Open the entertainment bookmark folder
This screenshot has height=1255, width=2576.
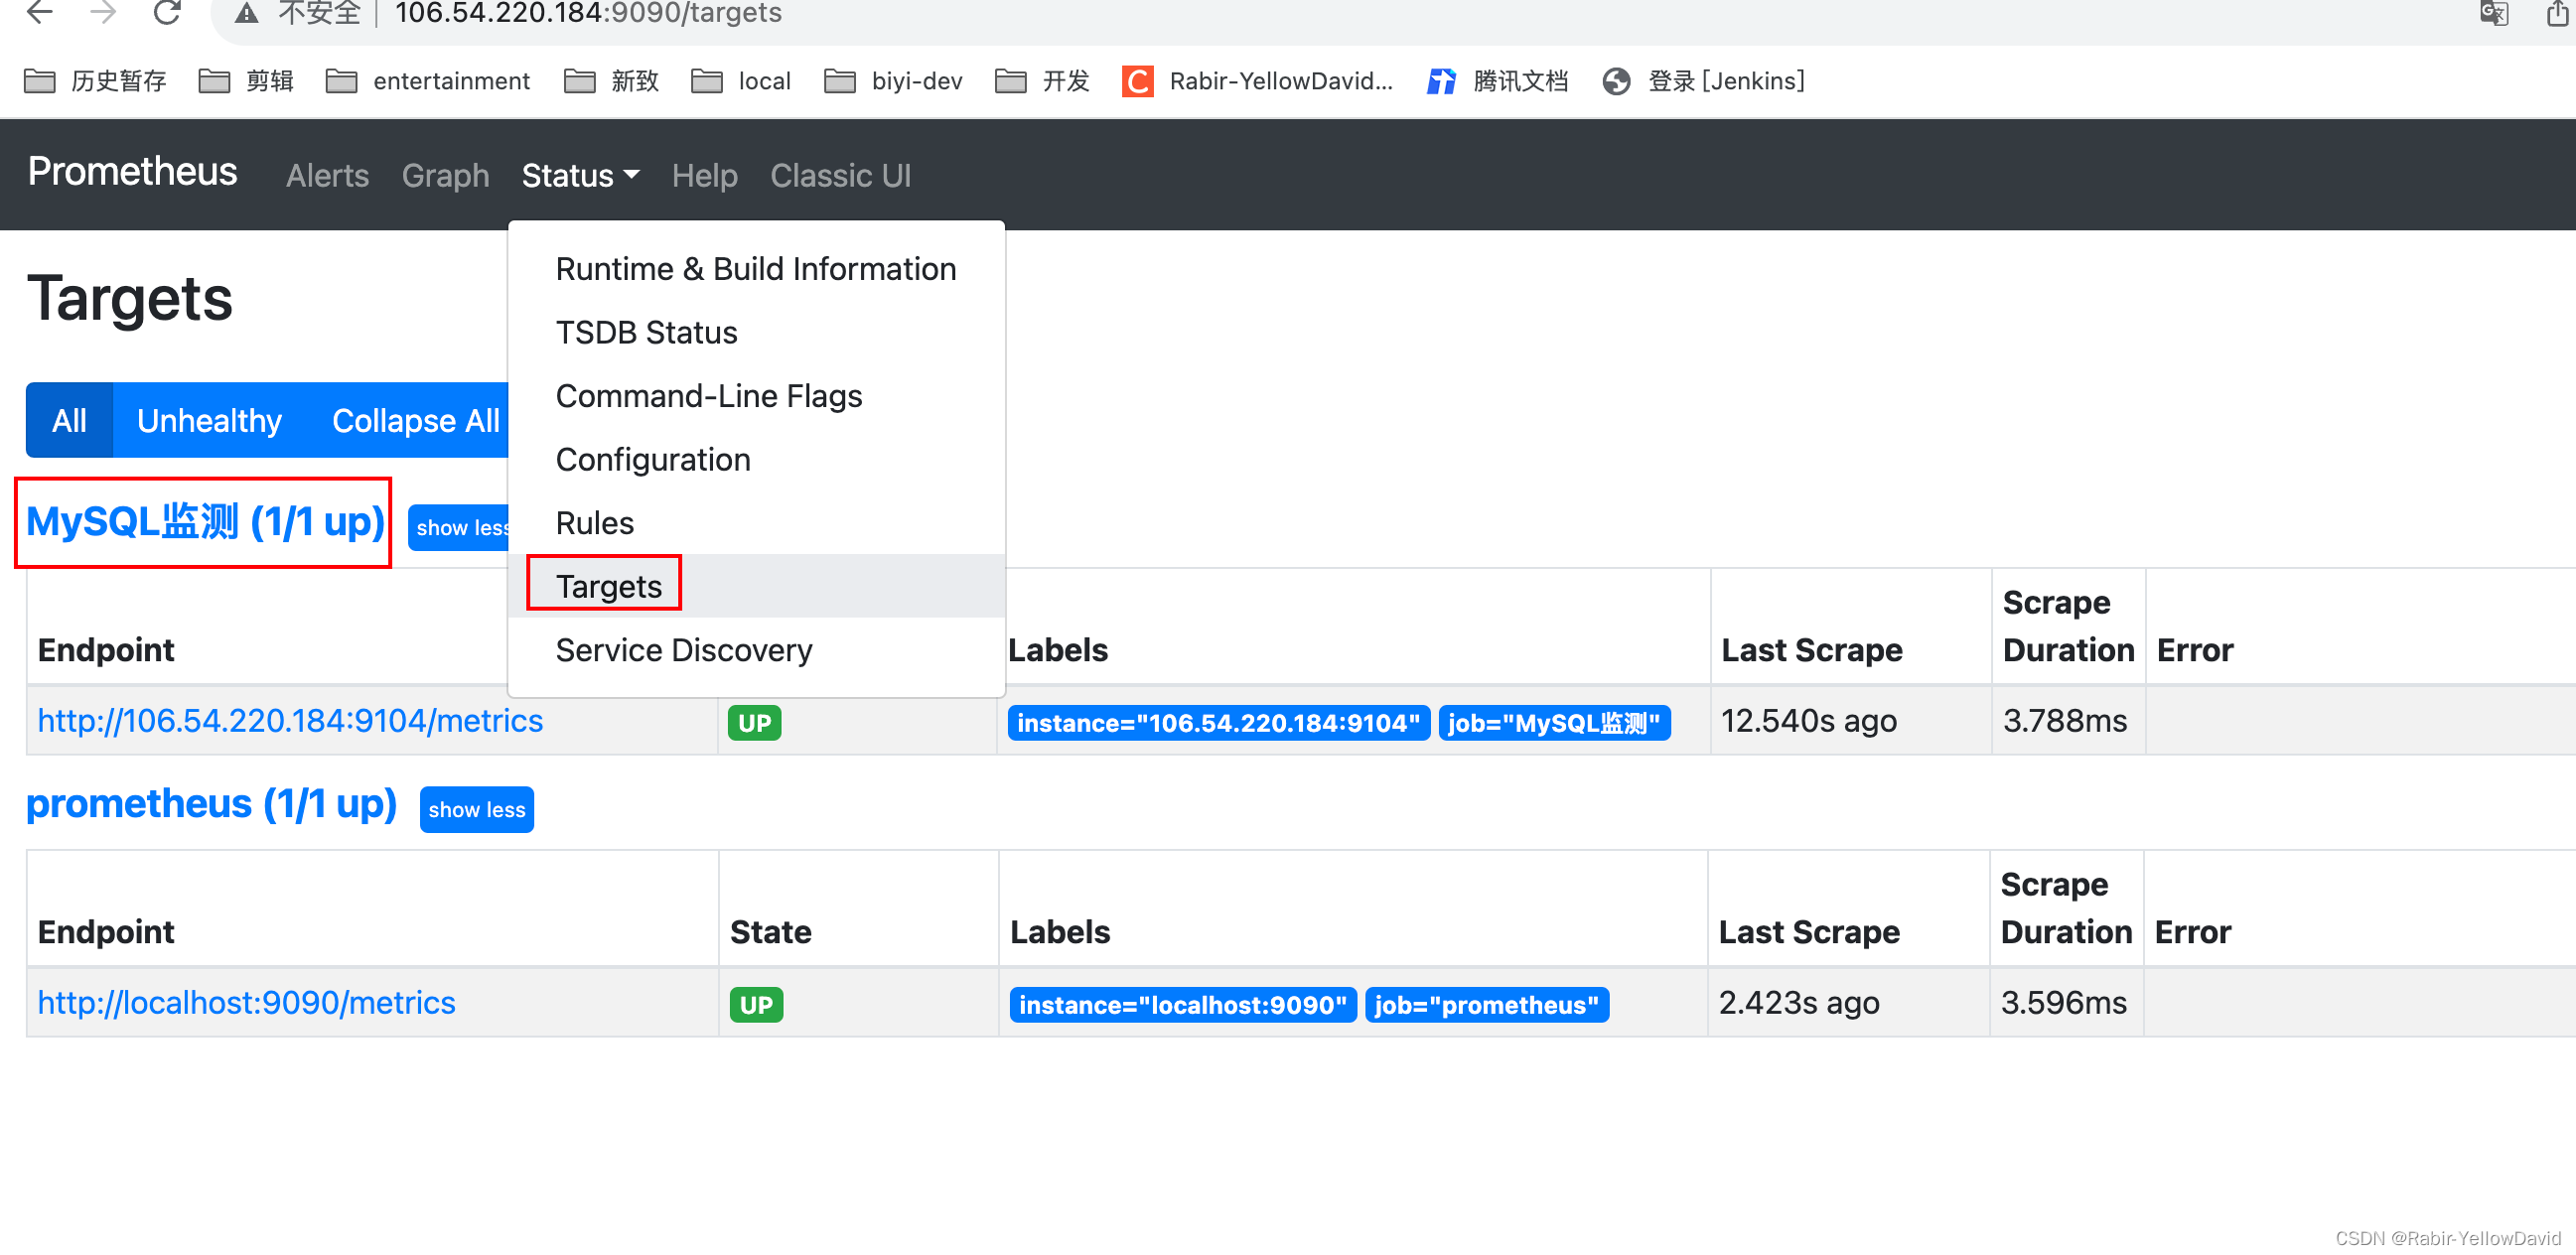click(x=428, y=81)
